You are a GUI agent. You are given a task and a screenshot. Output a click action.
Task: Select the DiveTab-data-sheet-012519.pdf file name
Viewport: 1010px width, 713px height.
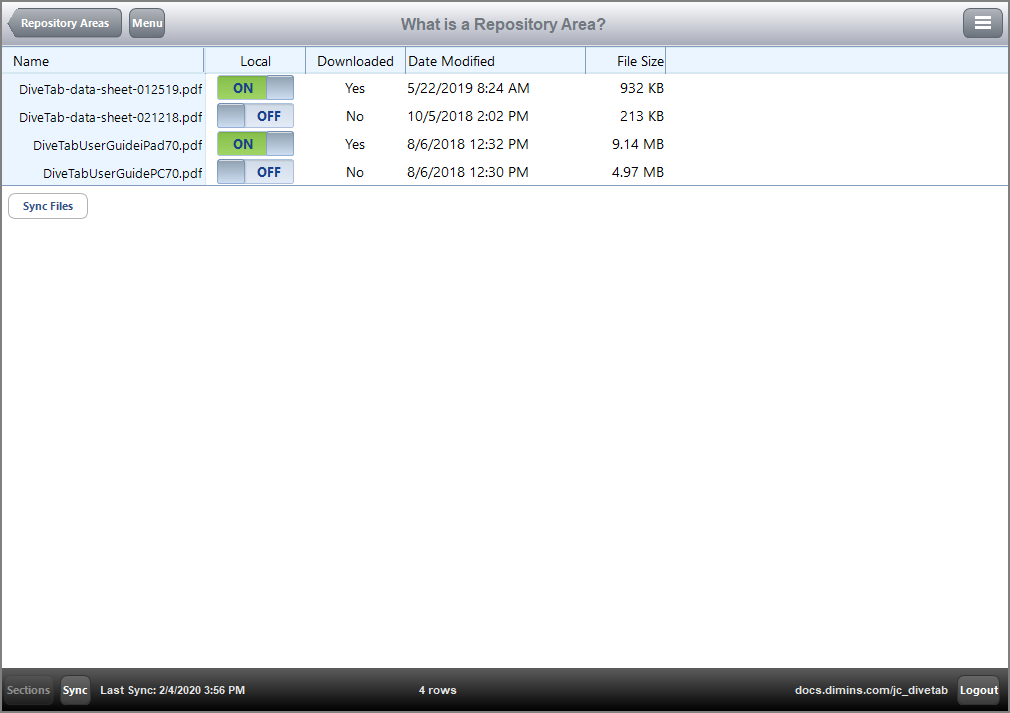[x=110, y=88]
